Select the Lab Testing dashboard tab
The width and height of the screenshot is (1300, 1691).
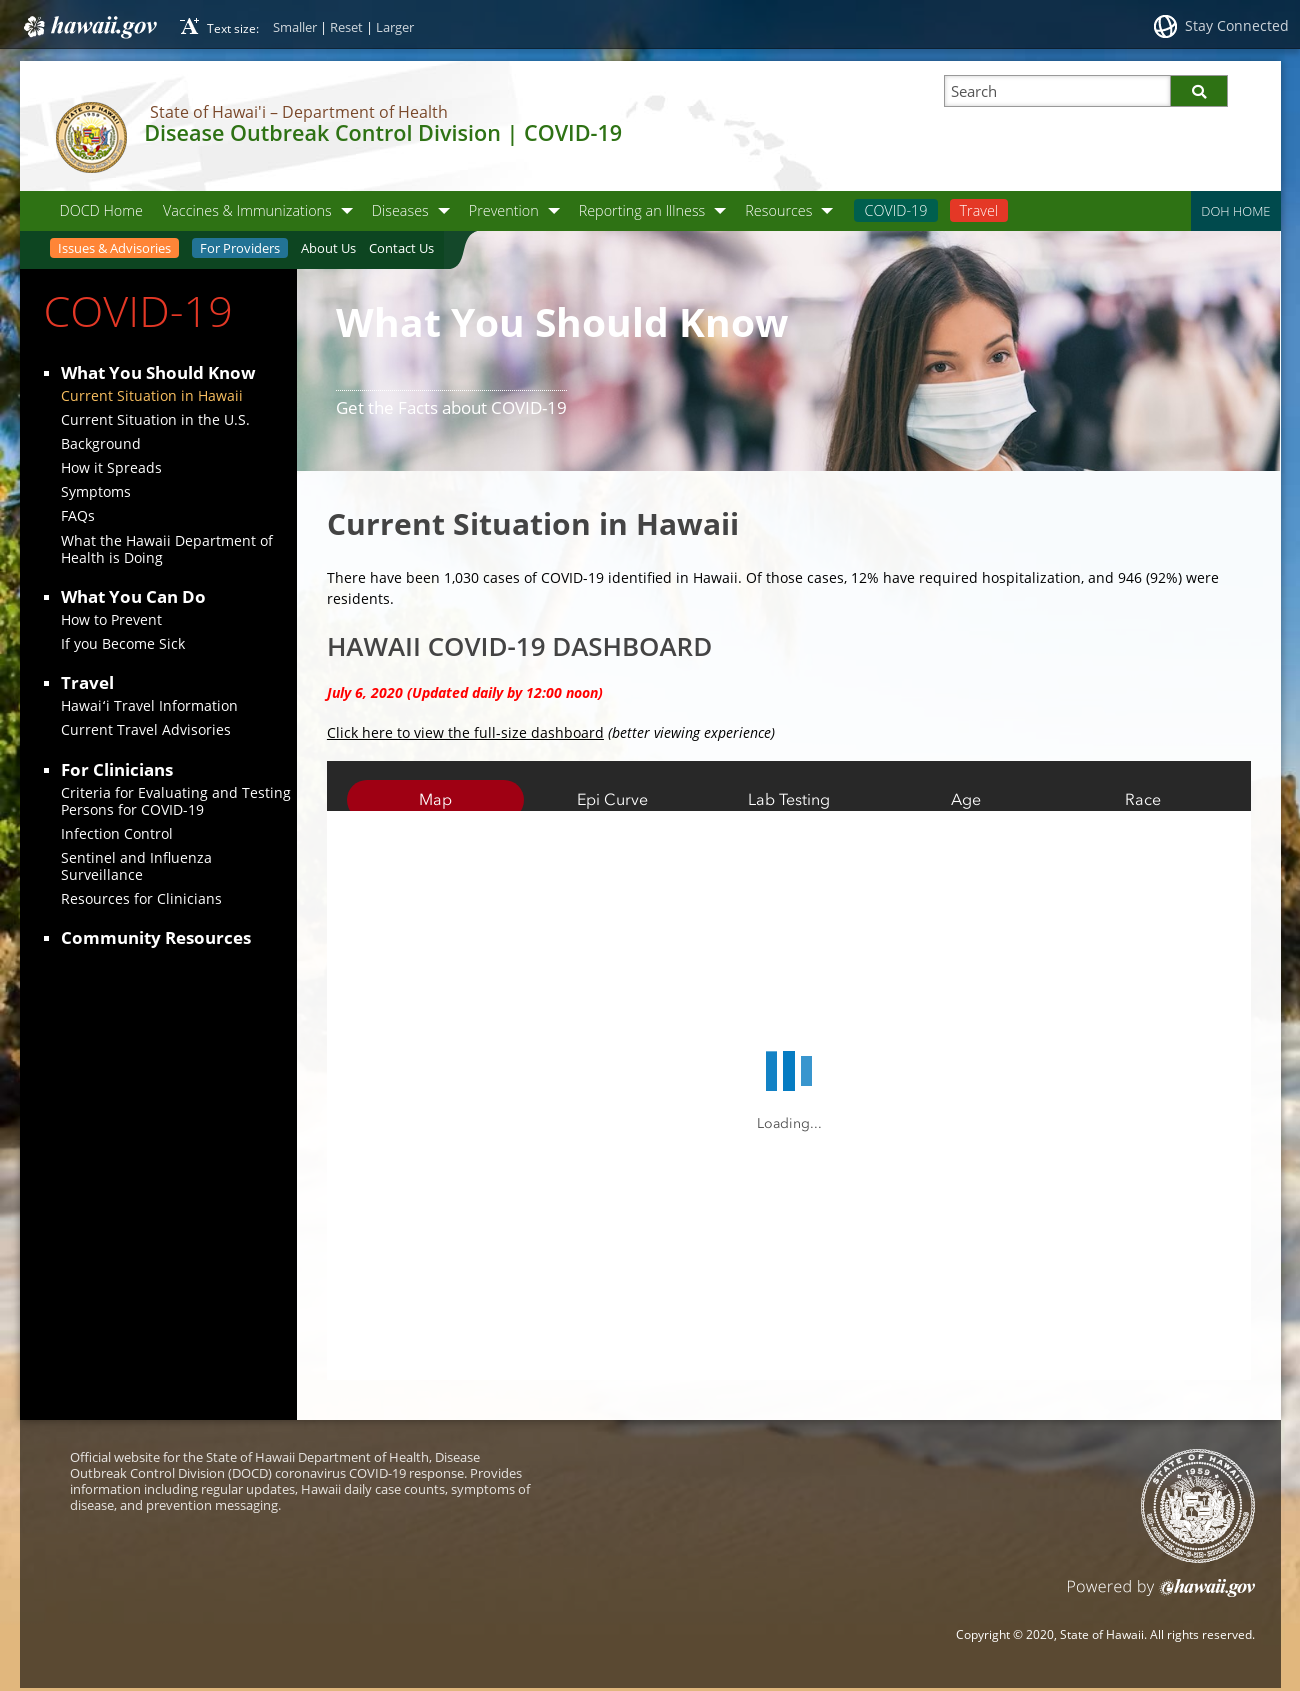789,799
